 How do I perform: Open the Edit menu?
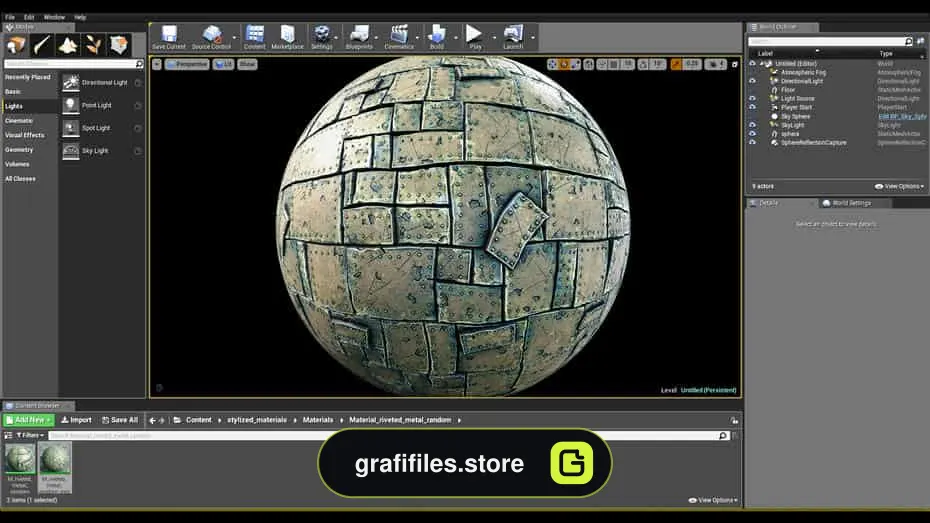(29, 17)
